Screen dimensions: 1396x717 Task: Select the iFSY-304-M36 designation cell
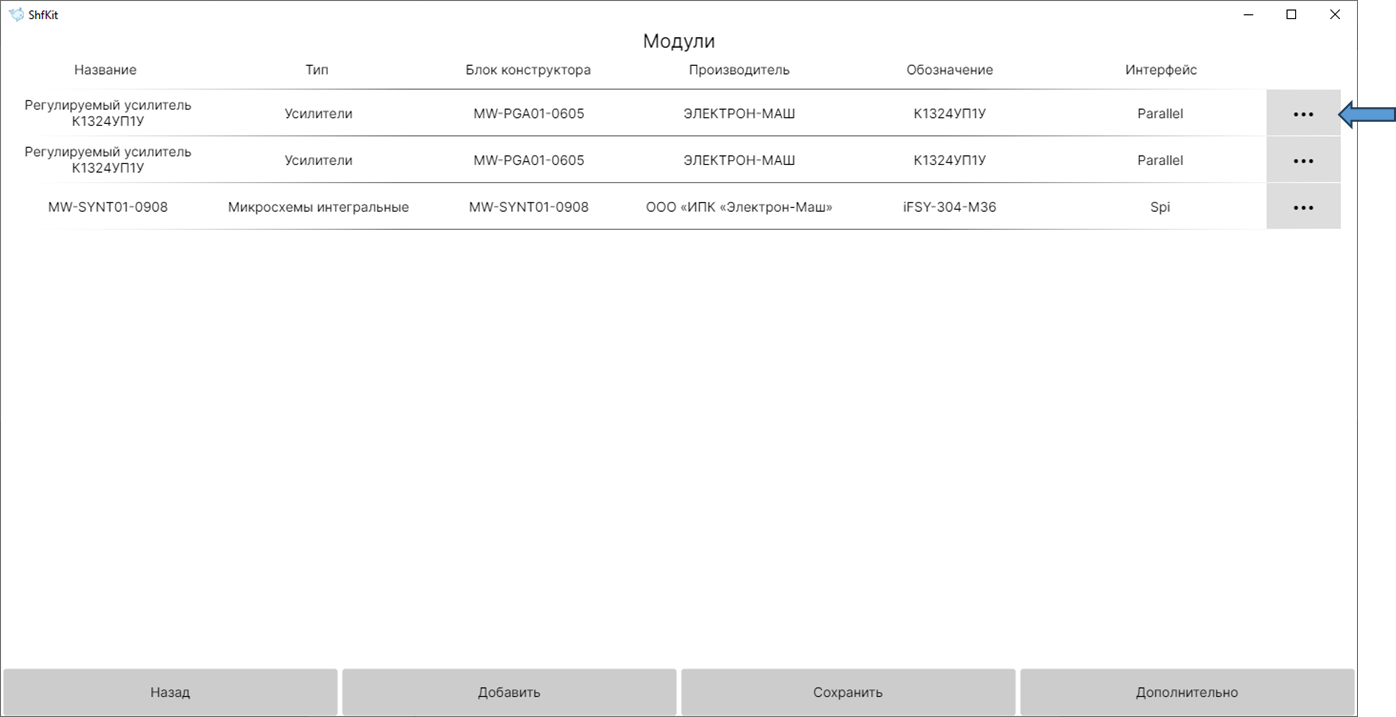point(950,207)
